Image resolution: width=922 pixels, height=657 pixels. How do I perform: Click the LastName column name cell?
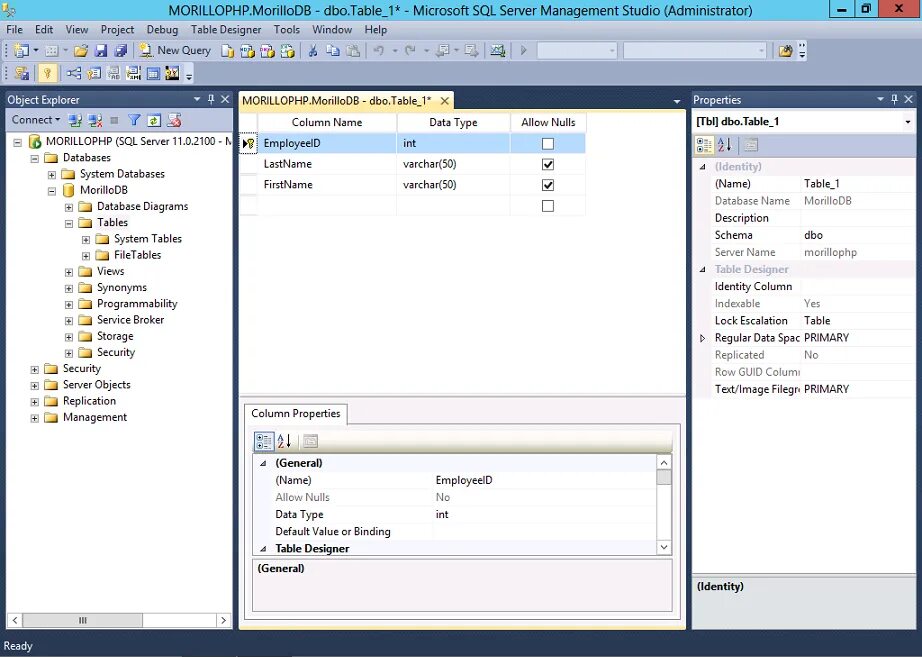coord(327,164)
